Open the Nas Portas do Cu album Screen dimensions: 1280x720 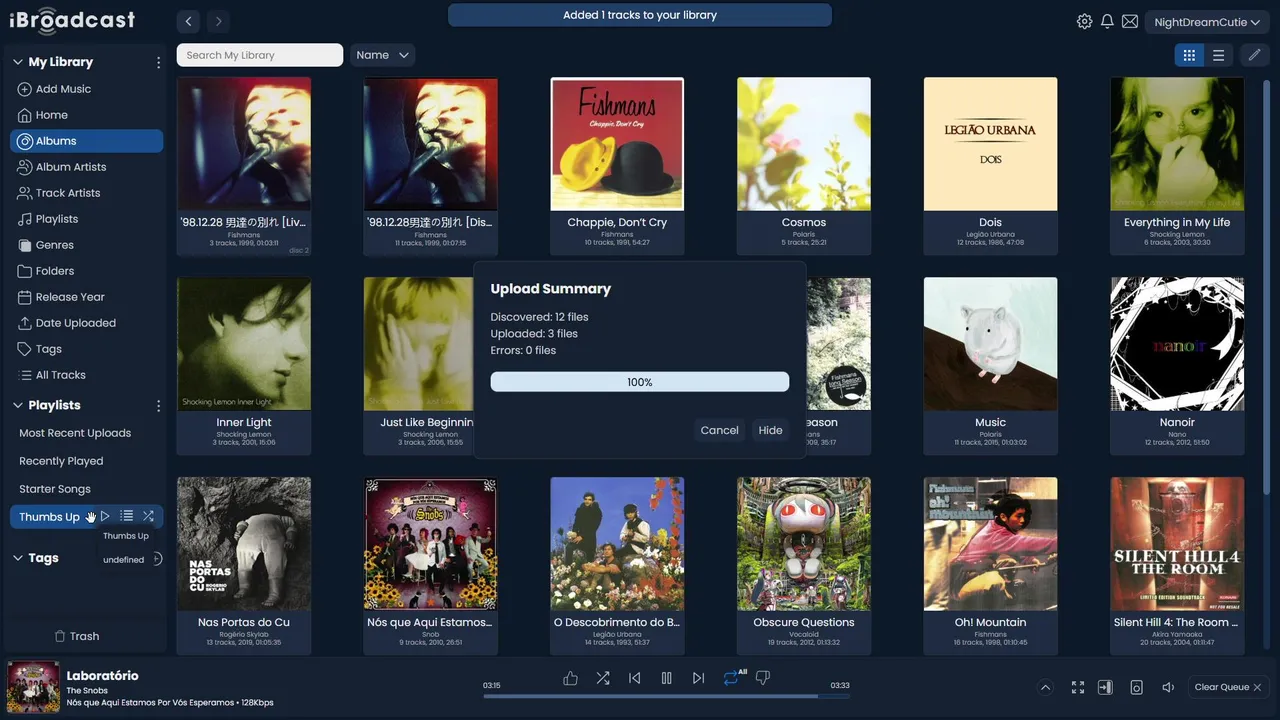(244, 544)
